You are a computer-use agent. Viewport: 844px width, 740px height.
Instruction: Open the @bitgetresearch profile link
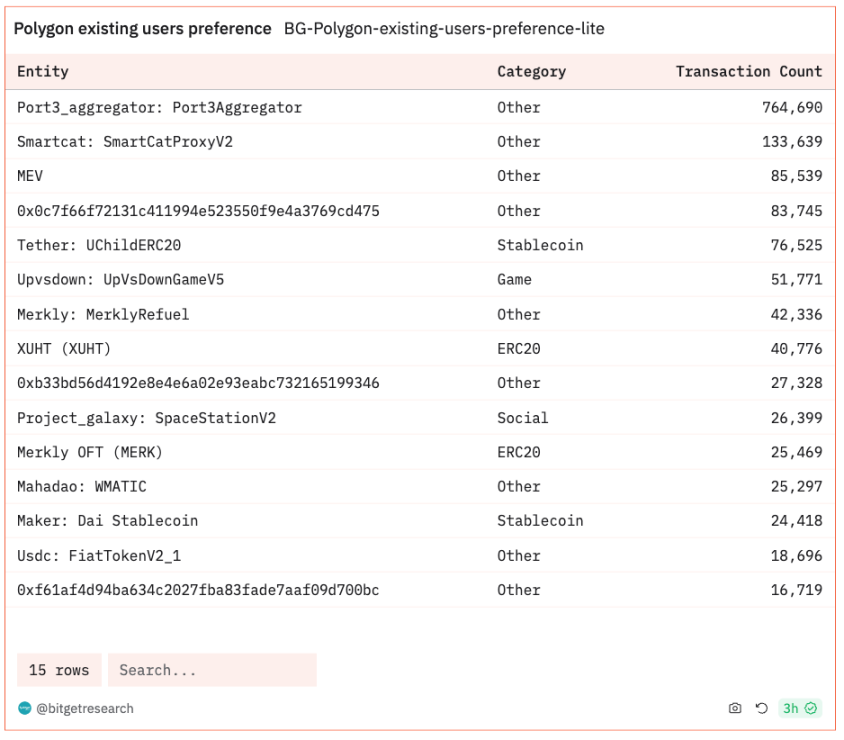pyautogui.click(x=84, y=709)
